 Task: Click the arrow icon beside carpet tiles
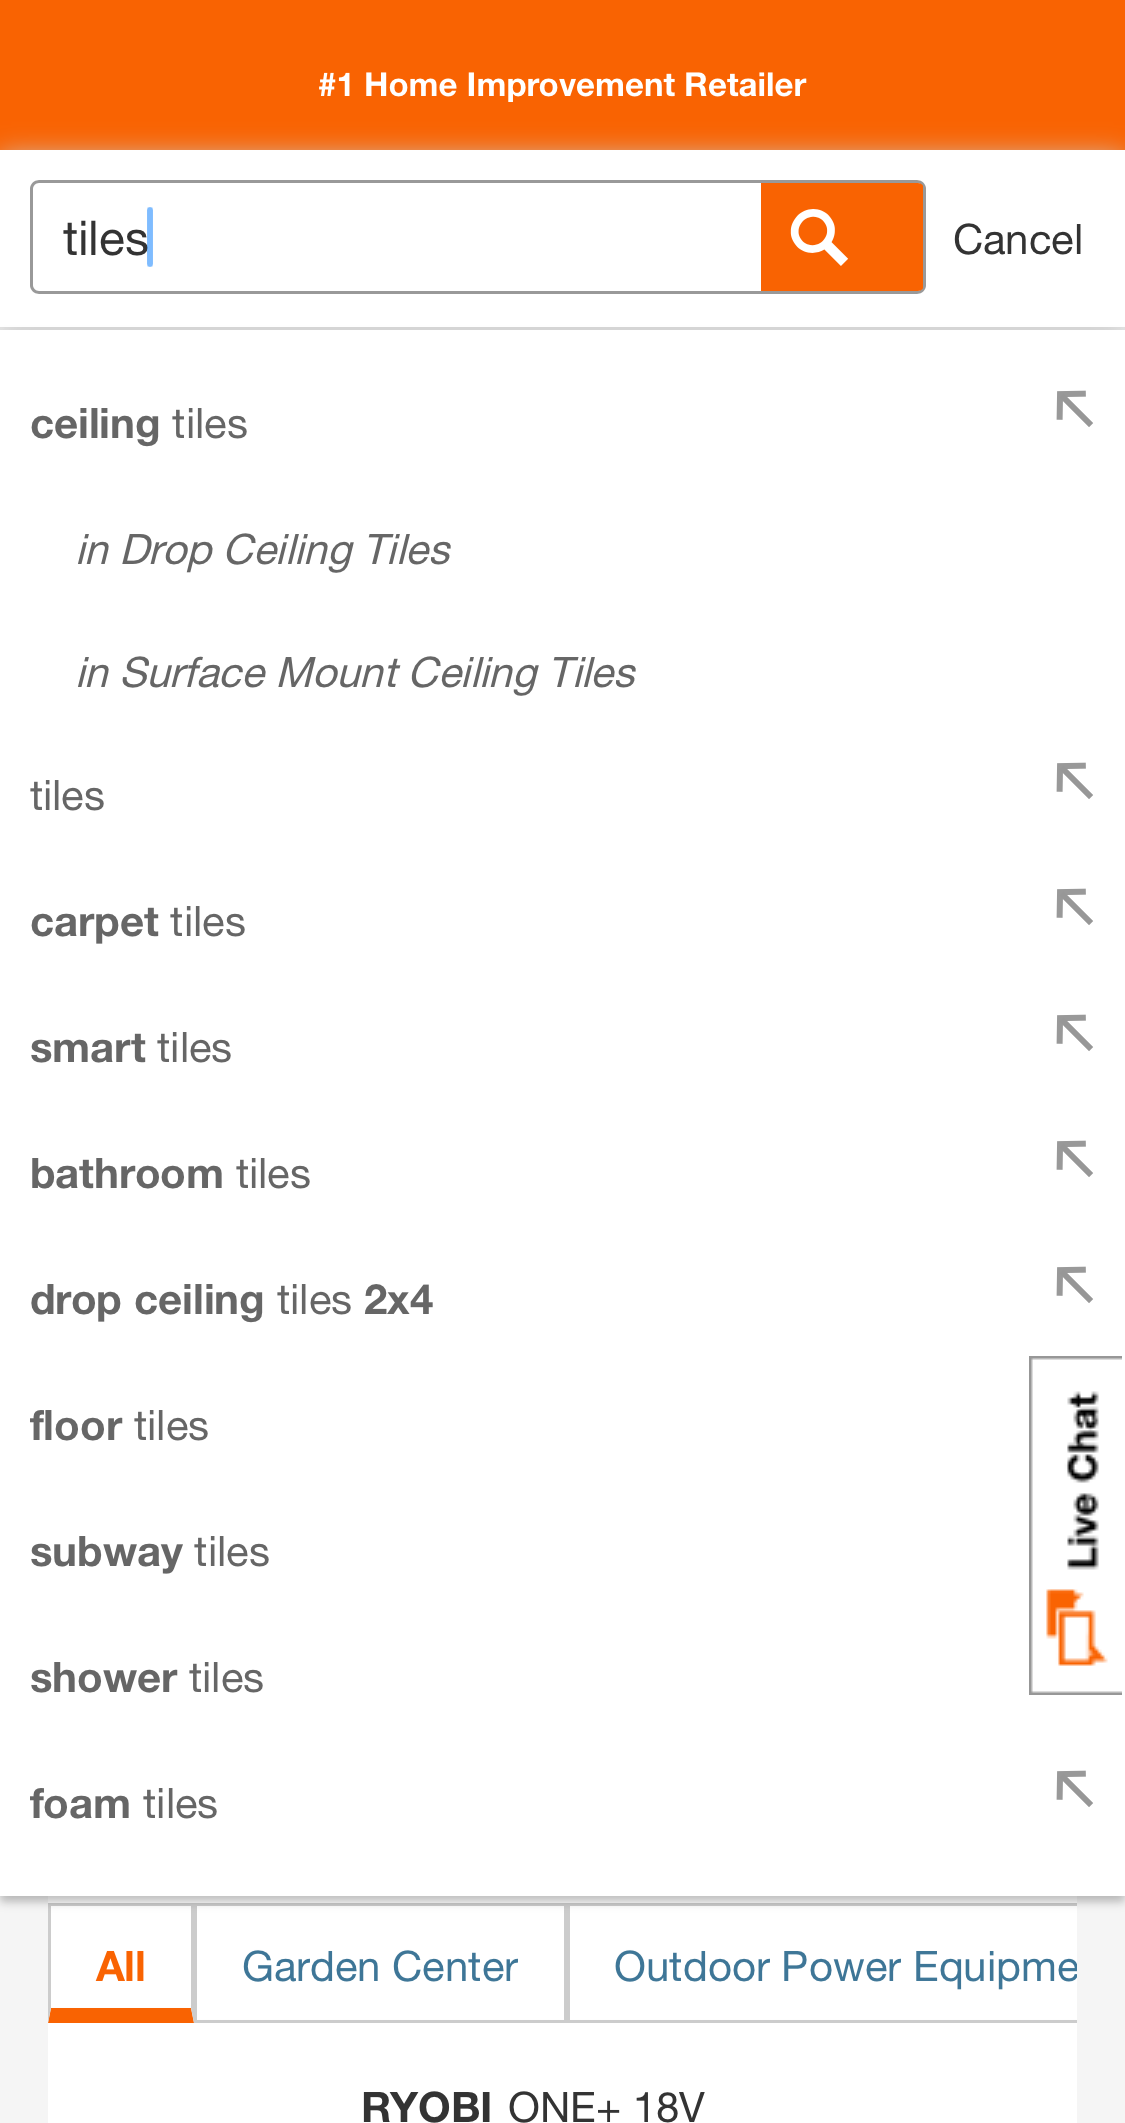click(x=1076, y=905)
